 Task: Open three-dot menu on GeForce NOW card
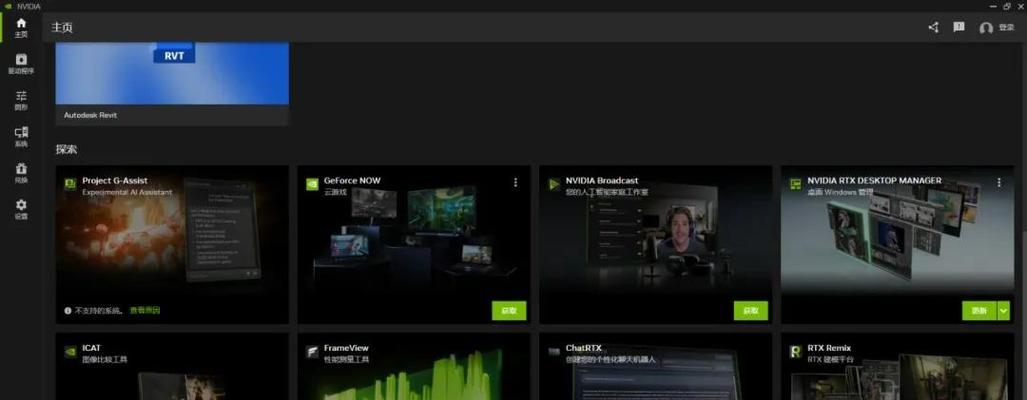click(515, 182)
